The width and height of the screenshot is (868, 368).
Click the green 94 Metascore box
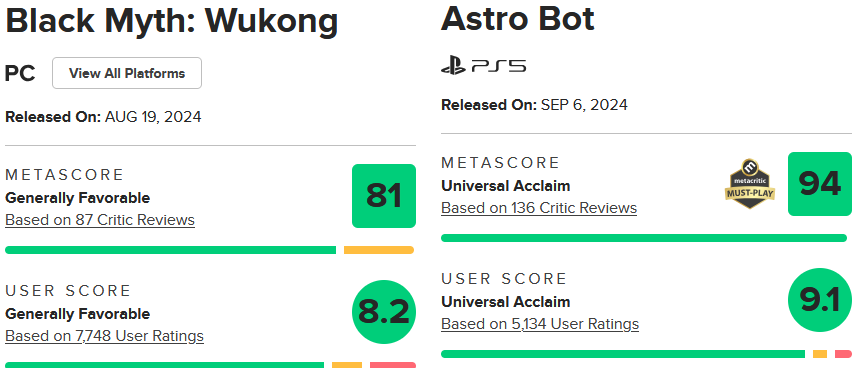820,184
